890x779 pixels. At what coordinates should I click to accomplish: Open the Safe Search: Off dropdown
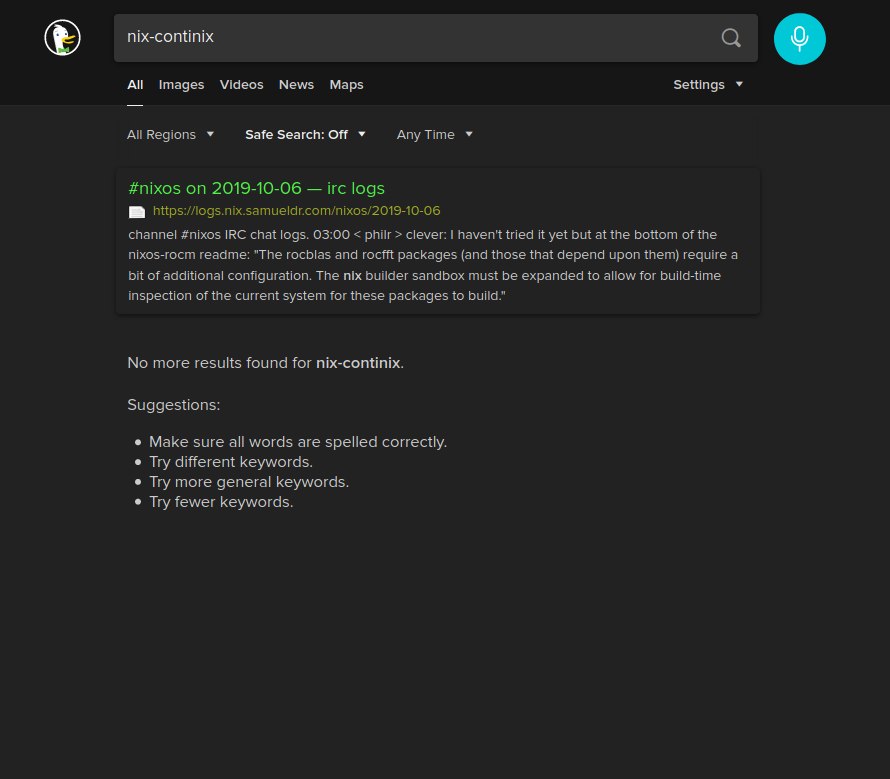(305, 135)
